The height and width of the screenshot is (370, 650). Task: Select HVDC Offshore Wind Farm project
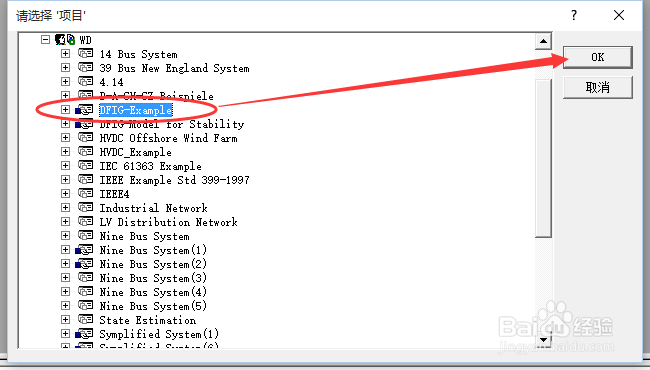pyautogui.click(x=168, y=138)
